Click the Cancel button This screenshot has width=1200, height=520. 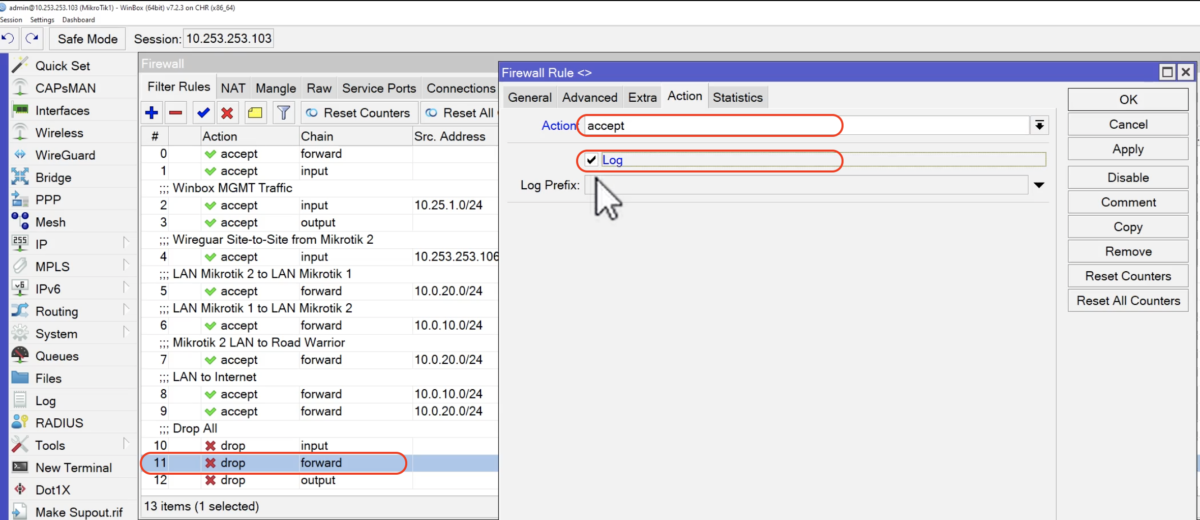pos(1128,124)
